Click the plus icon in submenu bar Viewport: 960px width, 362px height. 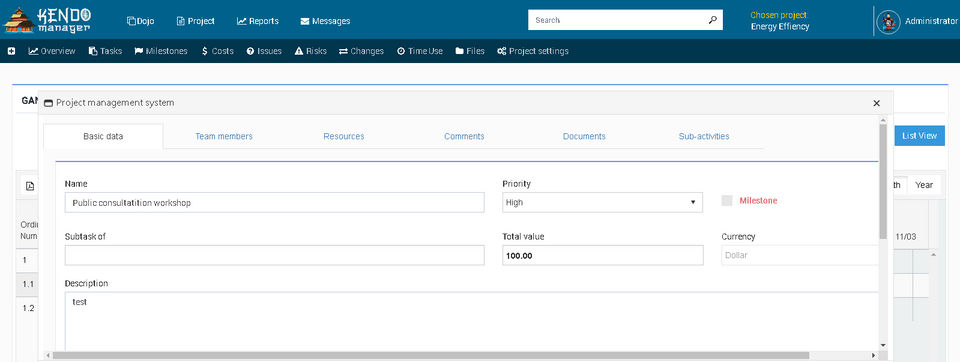pos(12,51)
